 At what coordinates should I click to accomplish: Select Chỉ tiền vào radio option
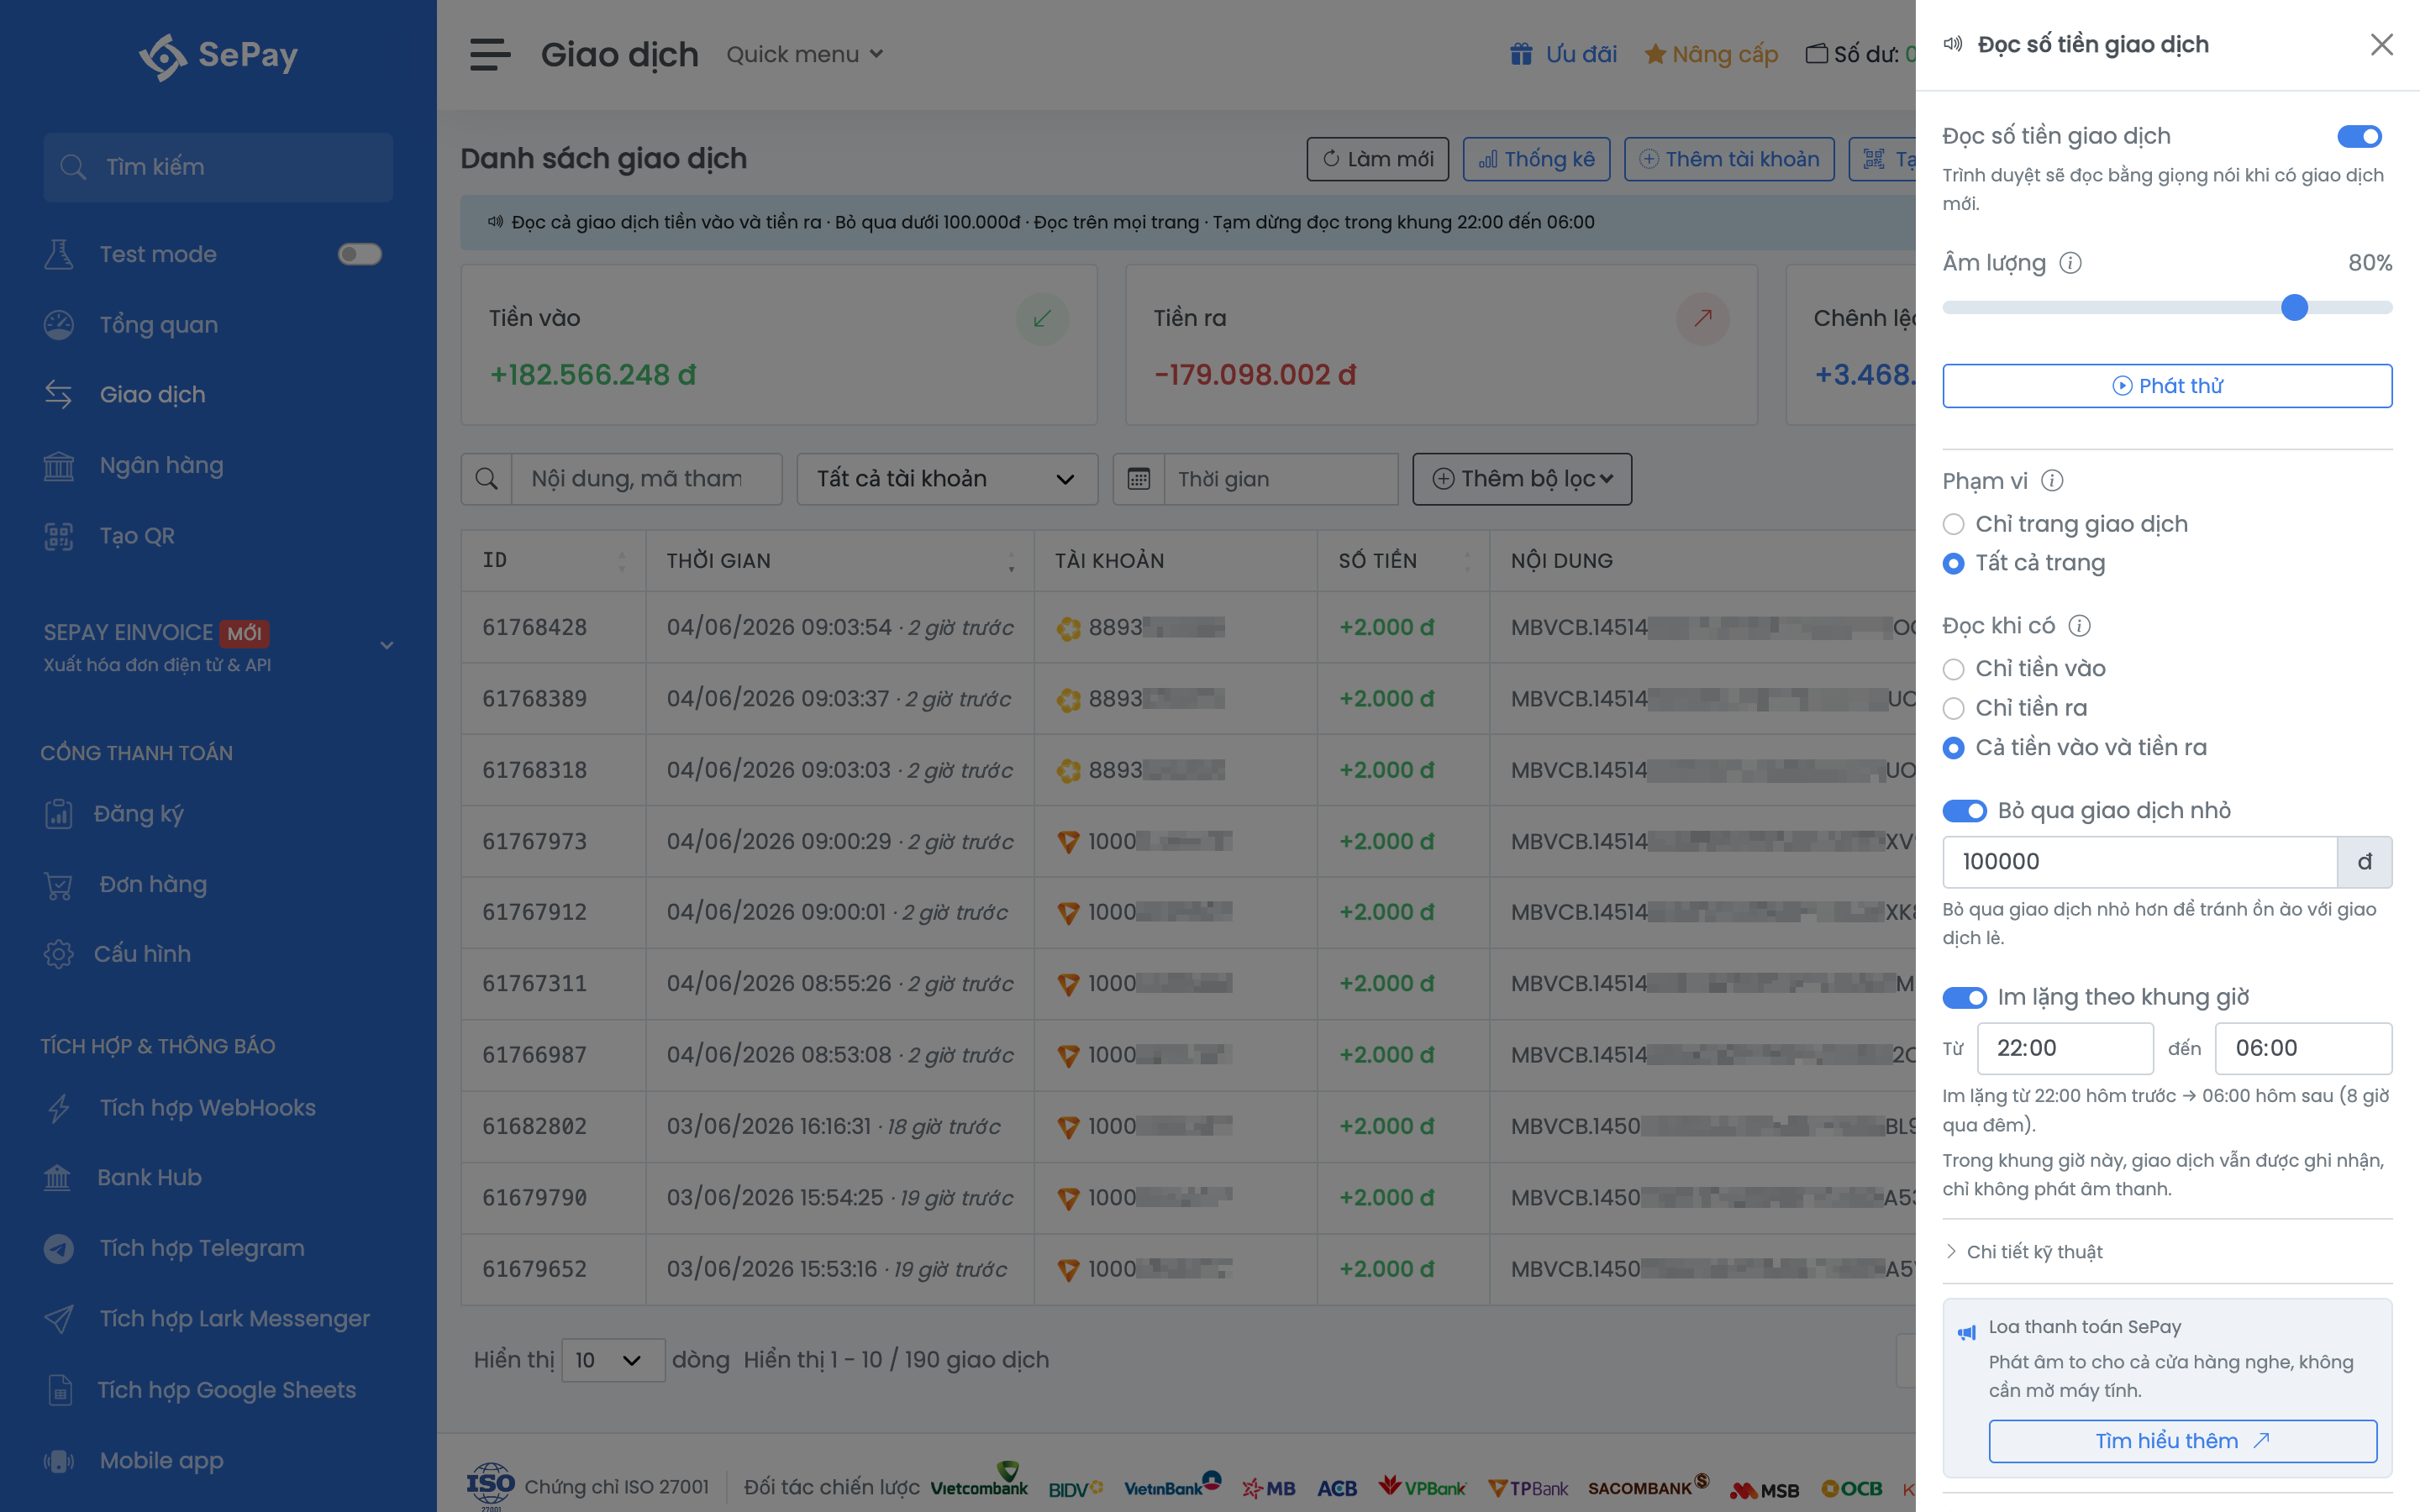tap(1953, 669)
